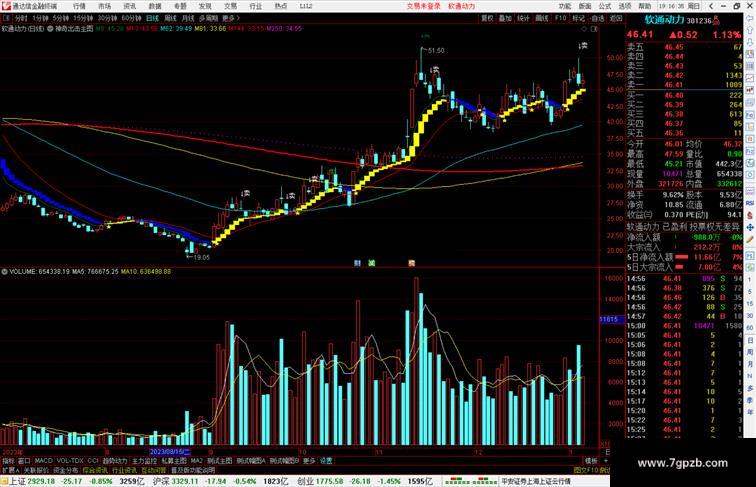Select the VOL-TDX indicator tab
The width and height of the screenshot is (756, 487).
pyautogui.click(x=70, y=461)
